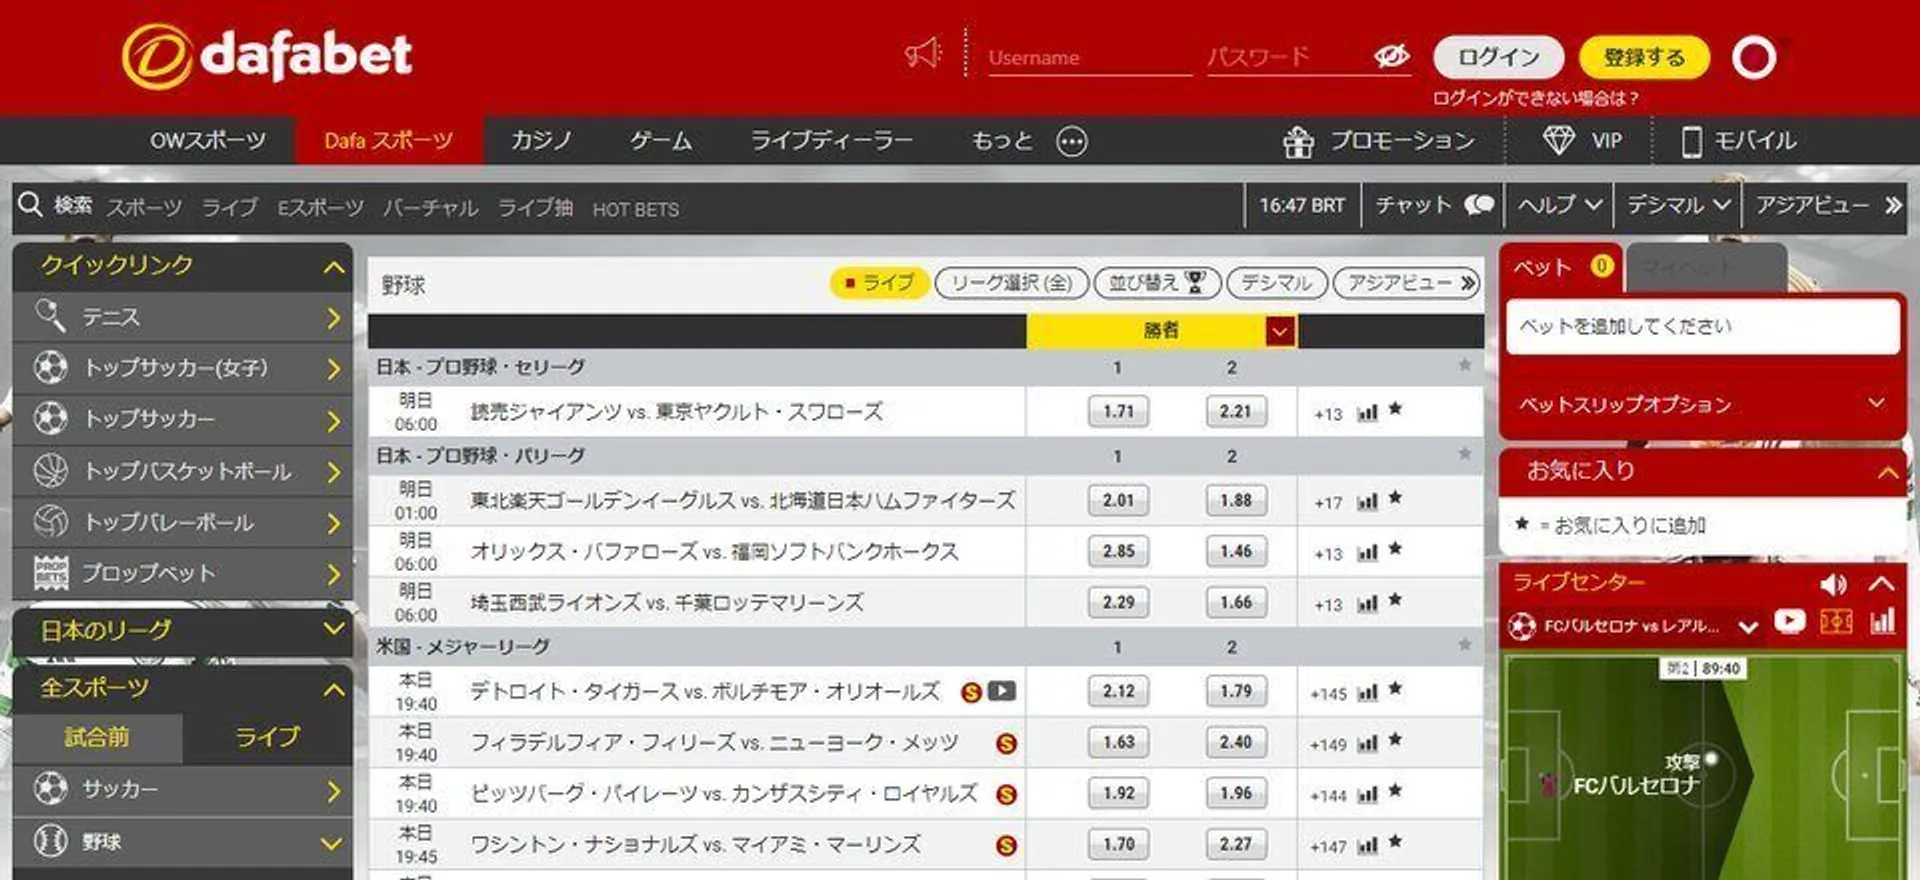Open the Games menu
This screenshot has height=880, width=1920.
coord(661,141)
